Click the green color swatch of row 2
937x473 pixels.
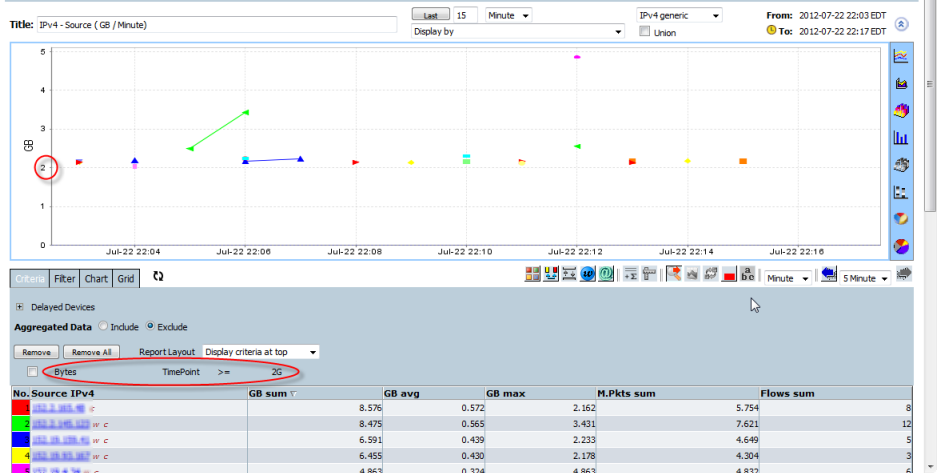click(20, 424)
